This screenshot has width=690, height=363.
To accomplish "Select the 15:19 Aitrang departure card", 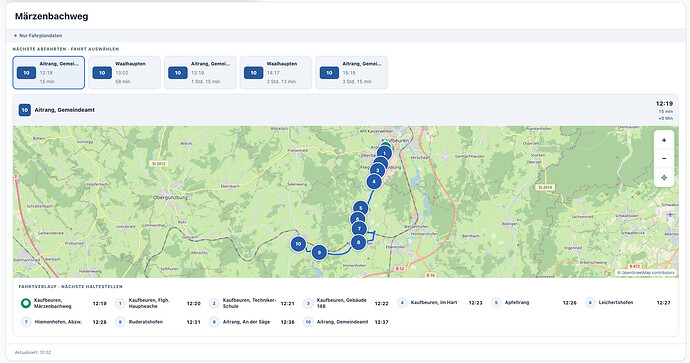I will pyautogui.click(x=352, y=73).
